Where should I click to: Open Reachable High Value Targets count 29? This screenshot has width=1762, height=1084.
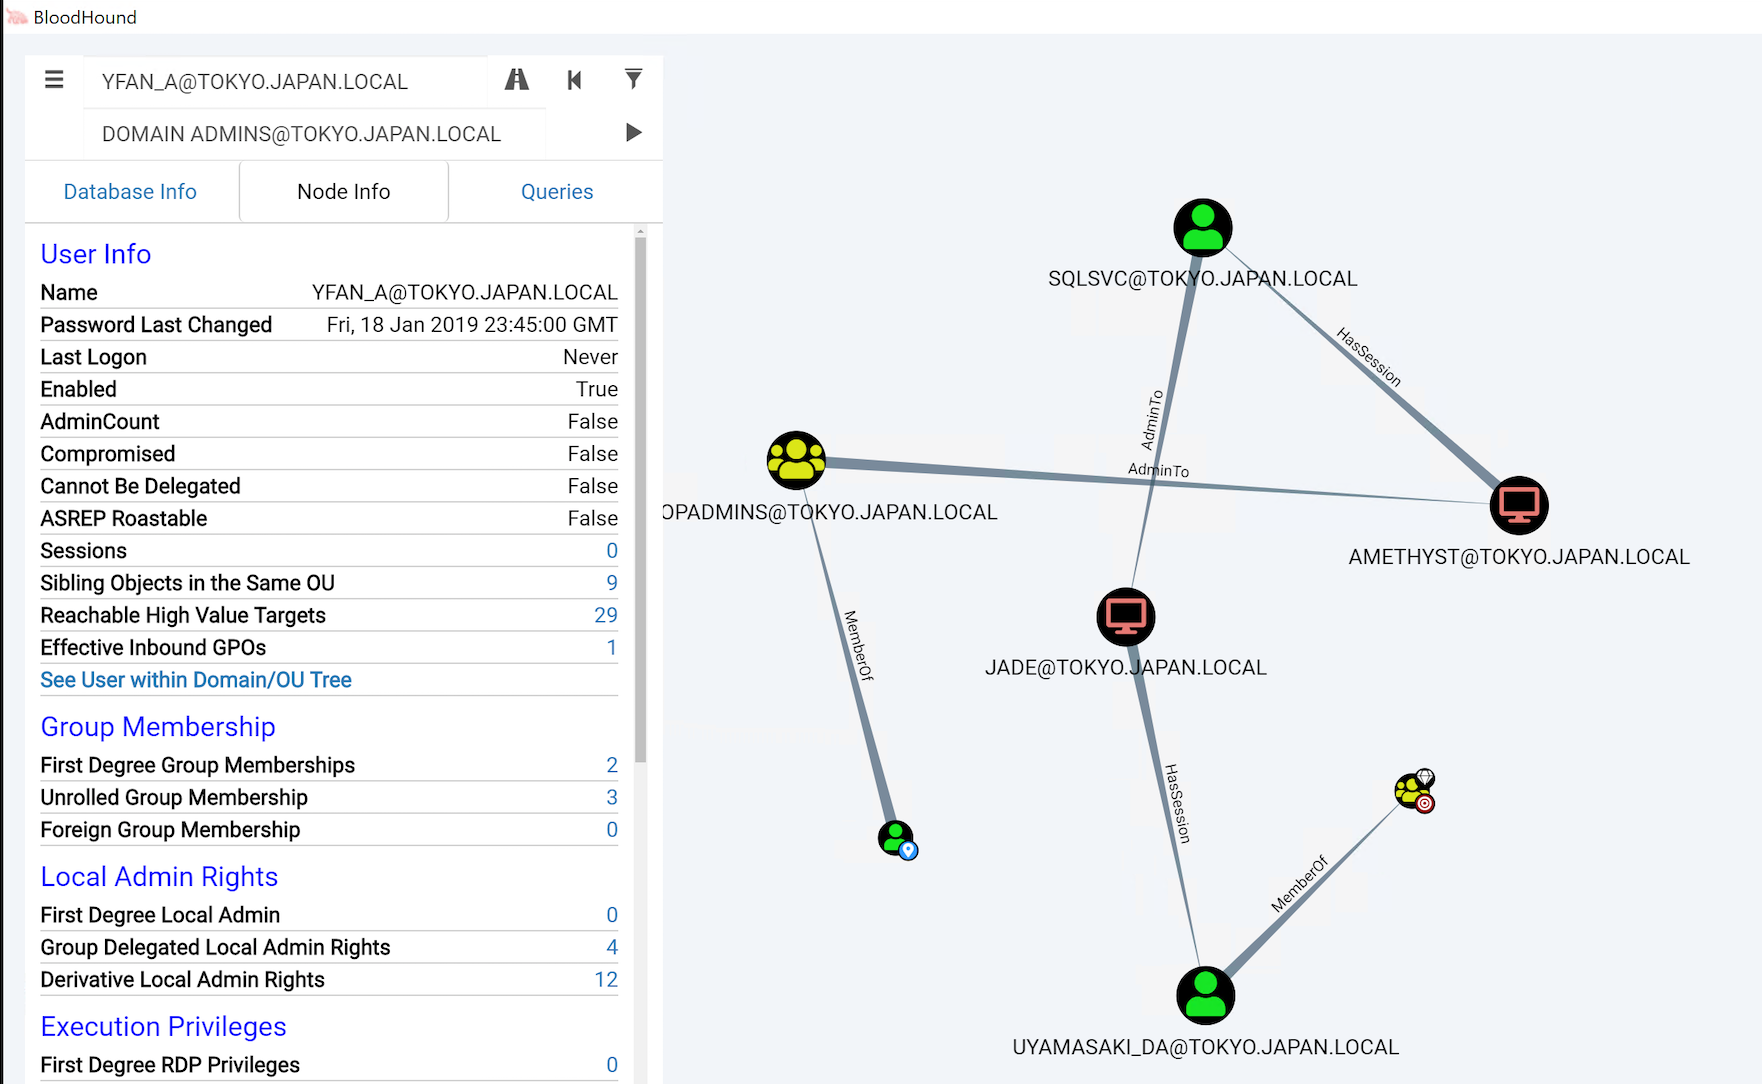tap(605, 615)
